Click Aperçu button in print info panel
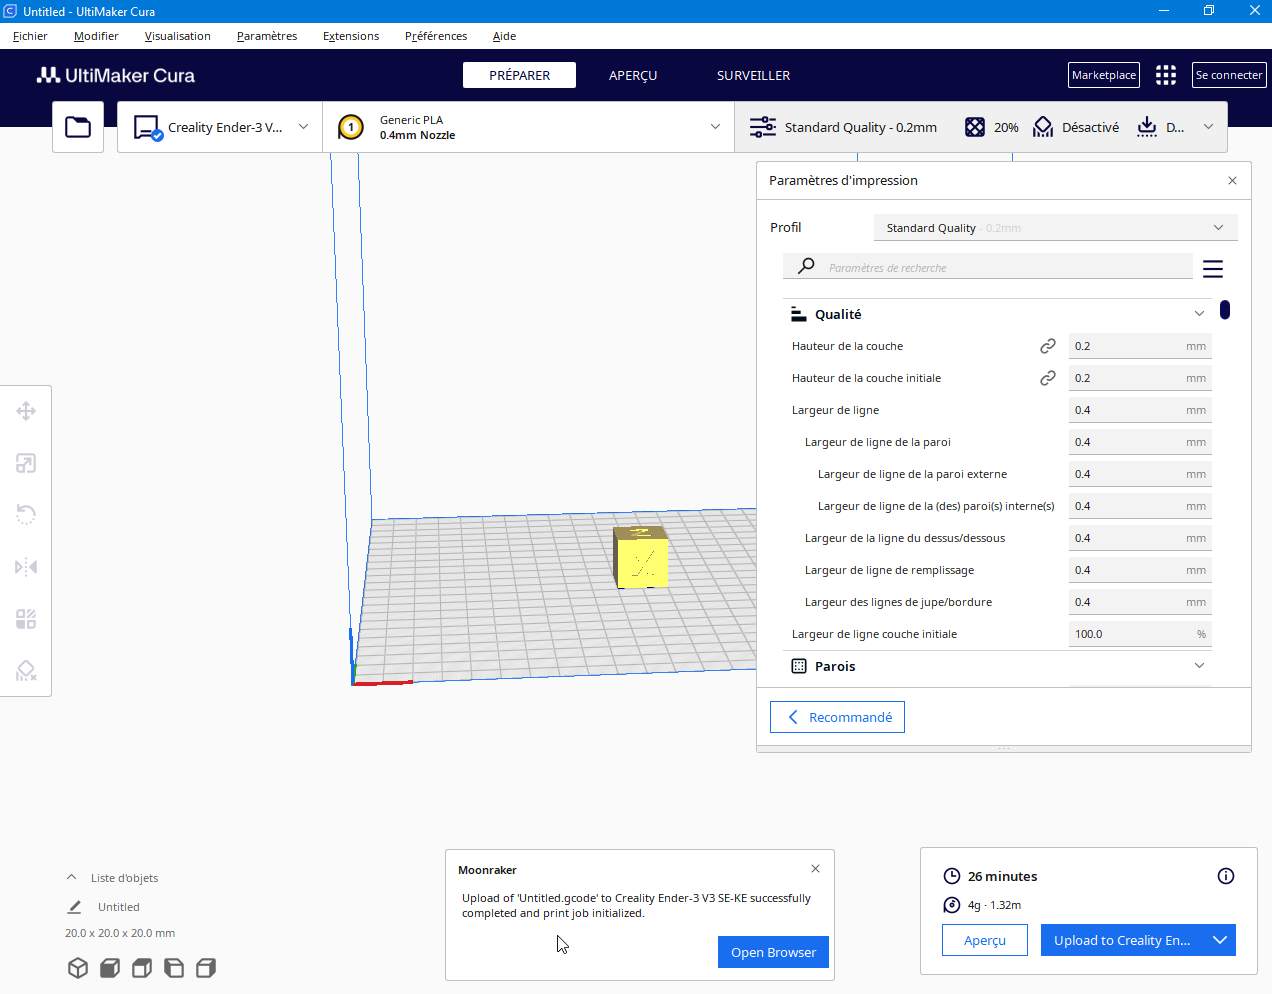The image size is (1272, 994). click(x=985, y=940)
